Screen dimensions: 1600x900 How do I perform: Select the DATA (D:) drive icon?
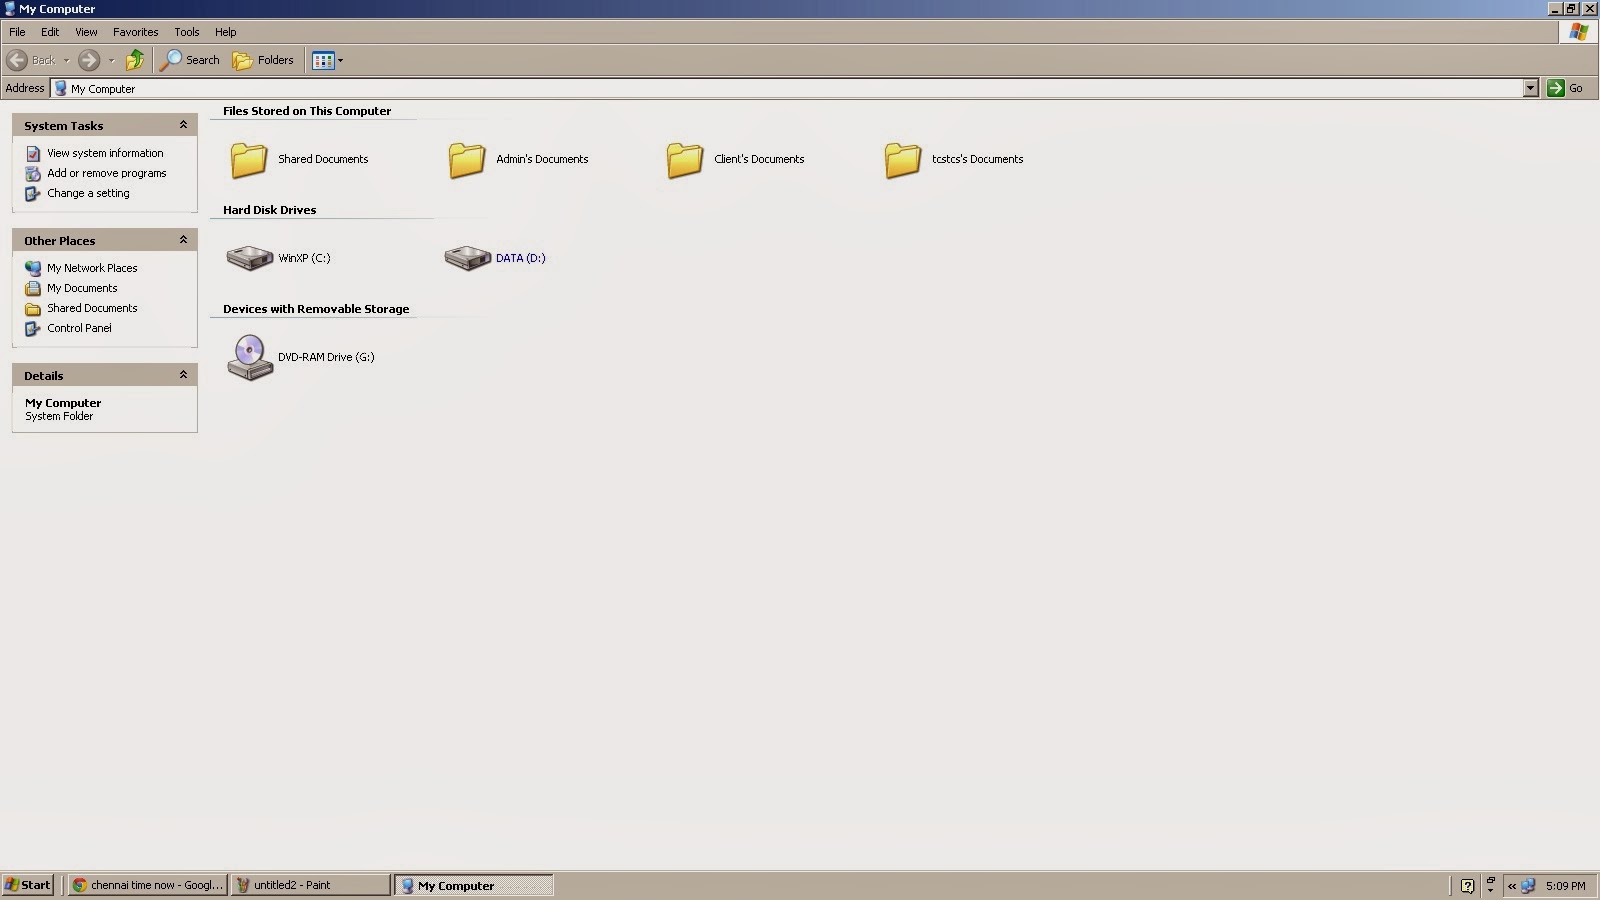pos(468,258)
